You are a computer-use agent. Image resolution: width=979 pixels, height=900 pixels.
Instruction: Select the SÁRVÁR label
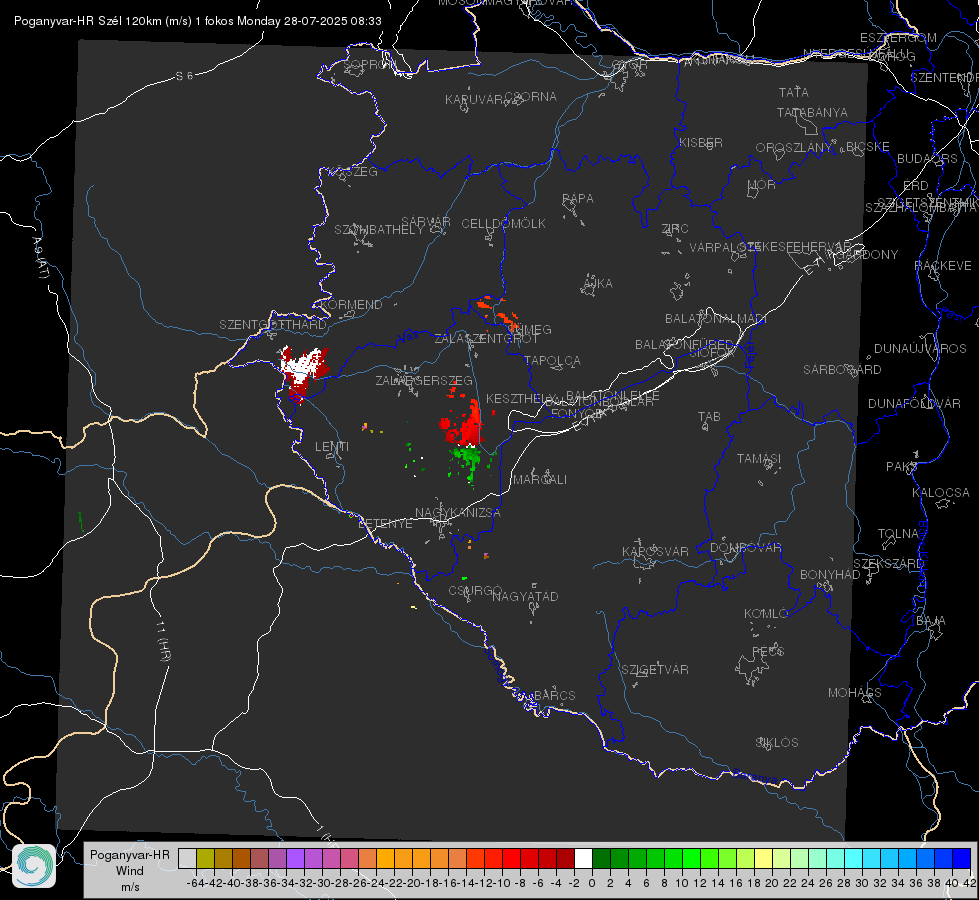426,222
